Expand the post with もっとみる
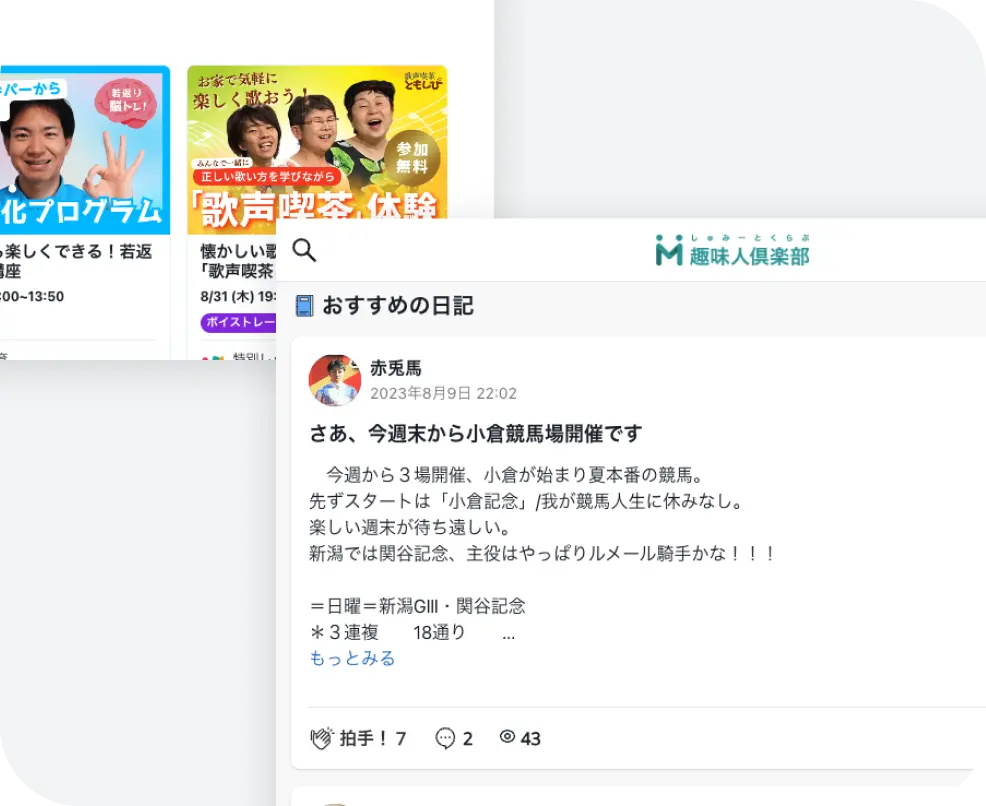 352,658
